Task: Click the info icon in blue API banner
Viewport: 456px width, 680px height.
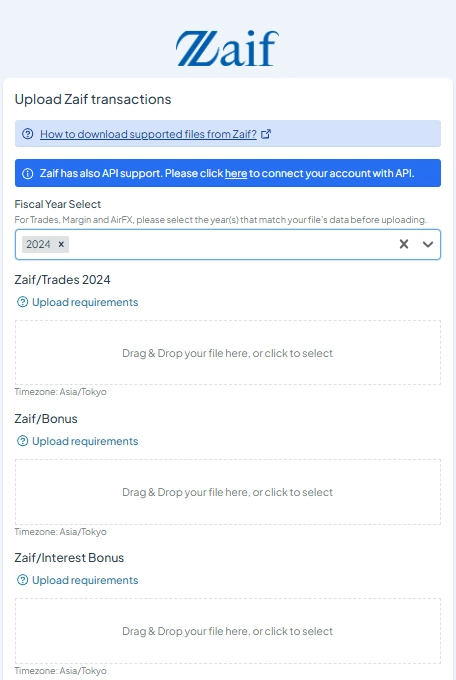Action: (x=27, y=173)
